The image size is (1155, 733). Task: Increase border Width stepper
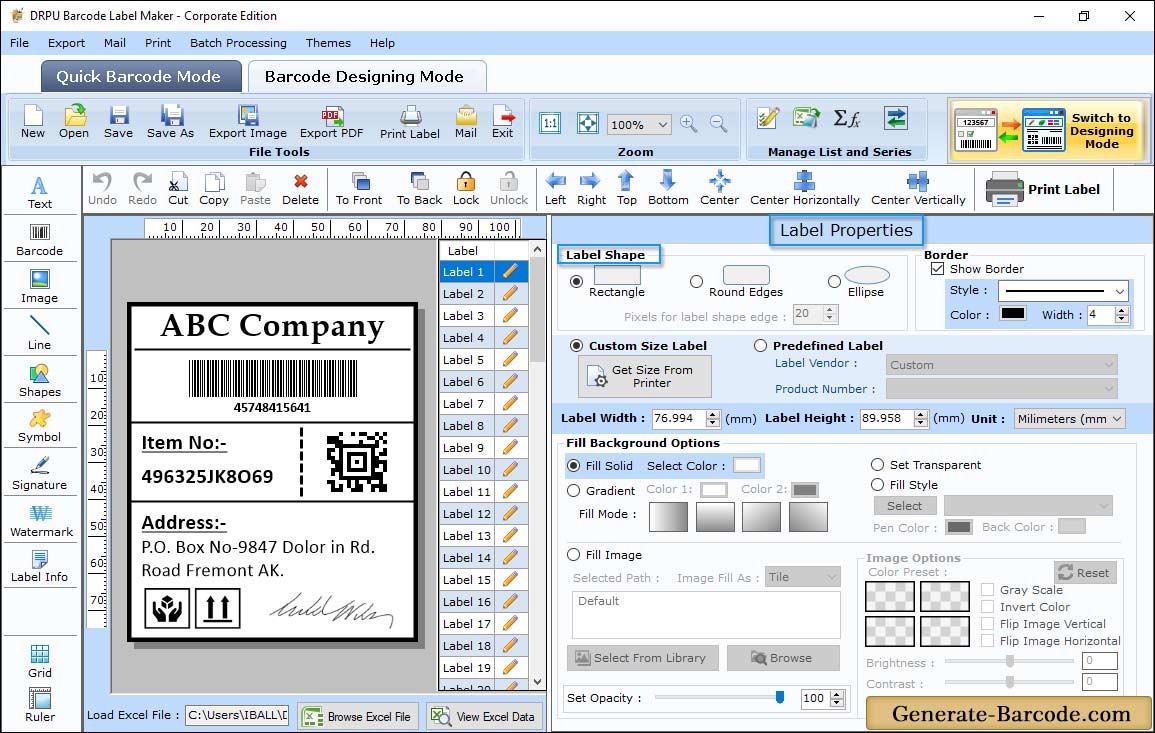click(1122, 310)
